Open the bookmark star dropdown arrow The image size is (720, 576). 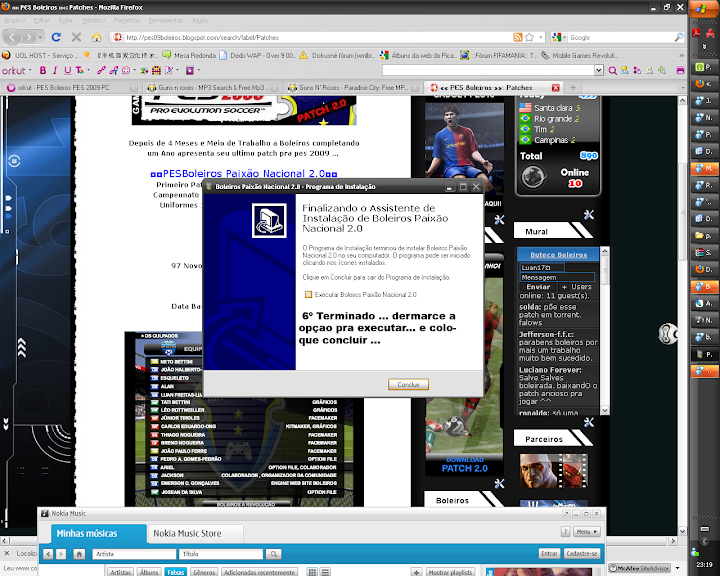pyautogui.click(x=540, y=37)
